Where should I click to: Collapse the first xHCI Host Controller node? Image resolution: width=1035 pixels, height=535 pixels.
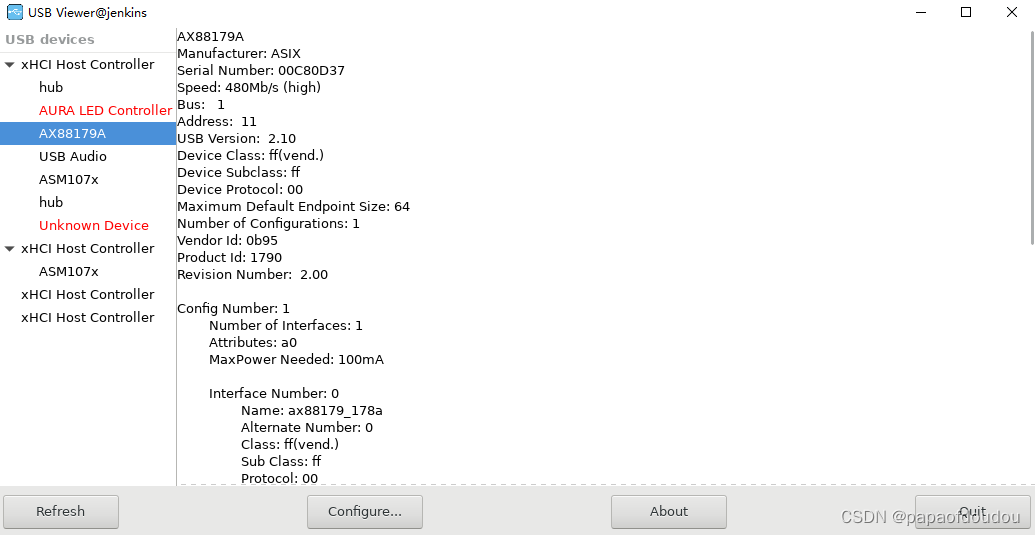[x=9, y=65]
